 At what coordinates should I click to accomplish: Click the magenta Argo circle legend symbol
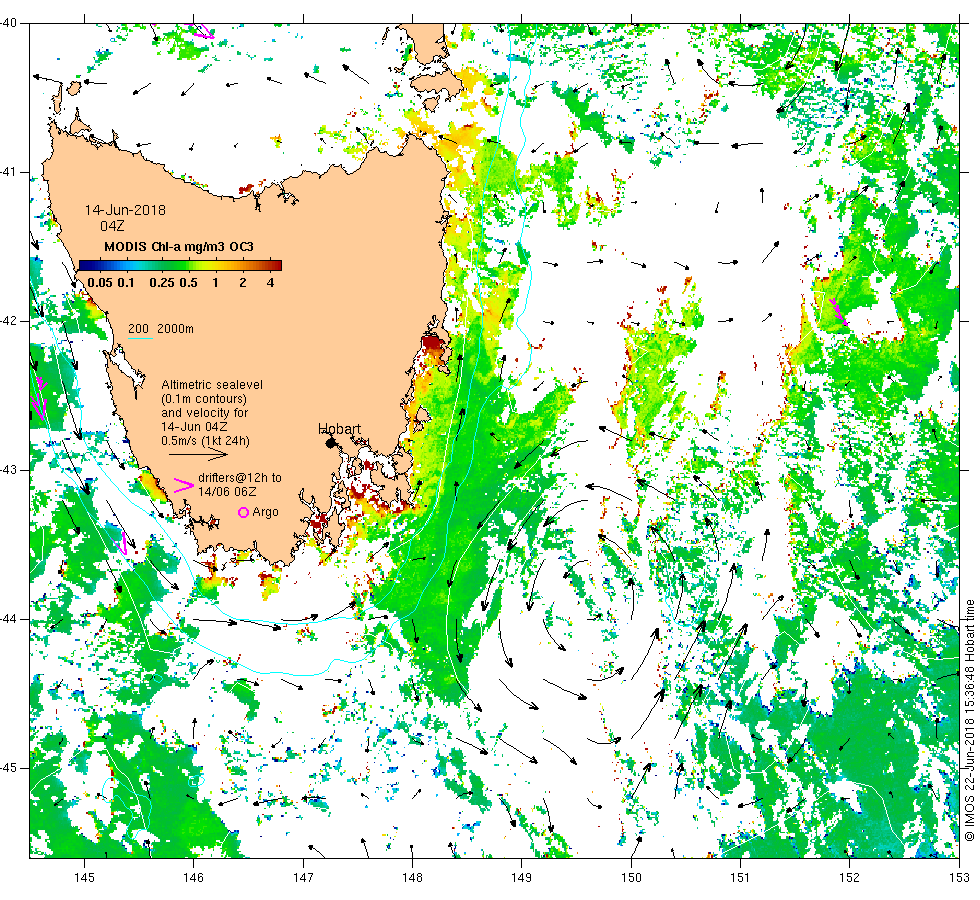pyautogui.click(x=244, y=512)
